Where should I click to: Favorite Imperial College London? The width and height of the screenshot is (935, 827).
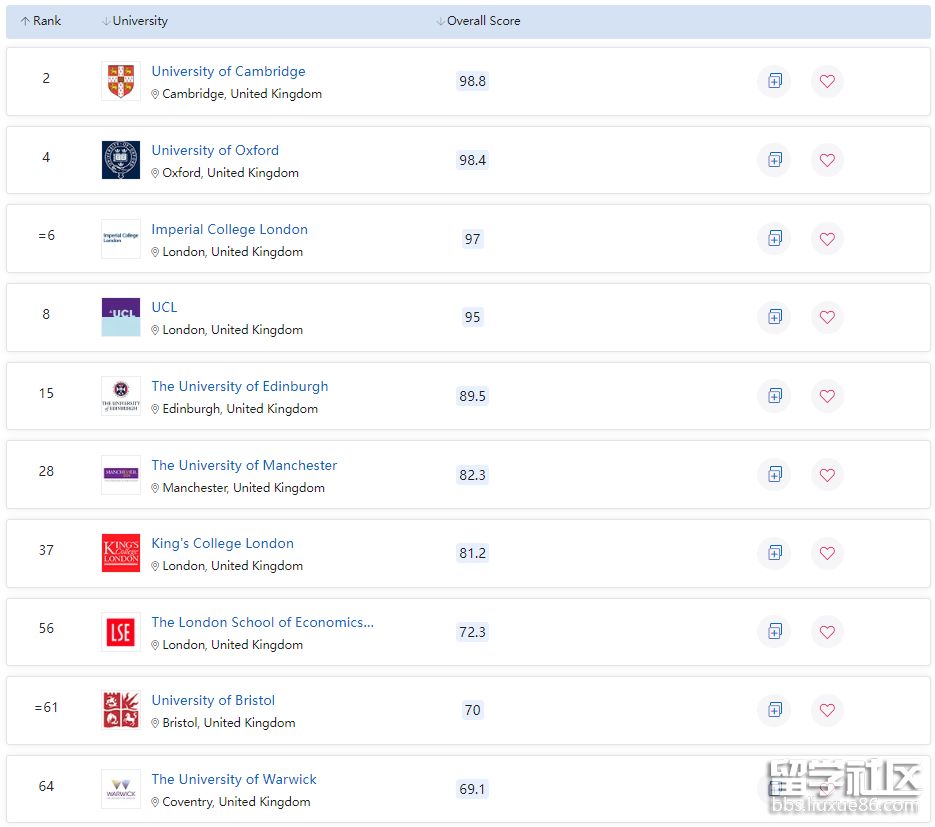(x=827, y=239)
